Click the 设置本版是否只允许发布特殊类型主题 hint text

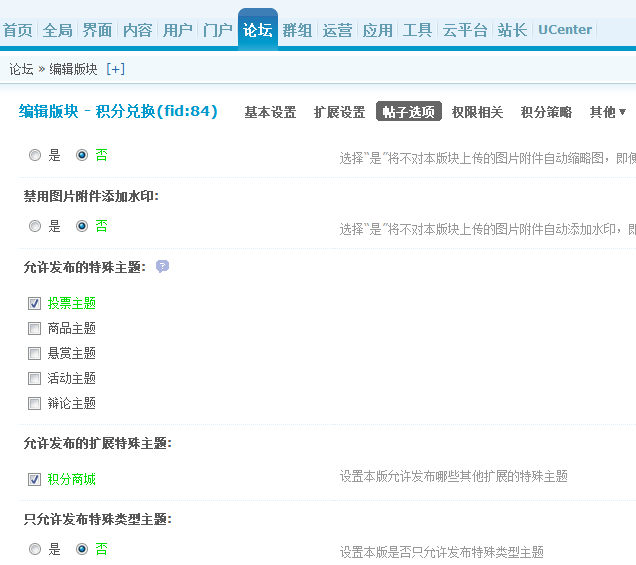(x=442, y=552)
